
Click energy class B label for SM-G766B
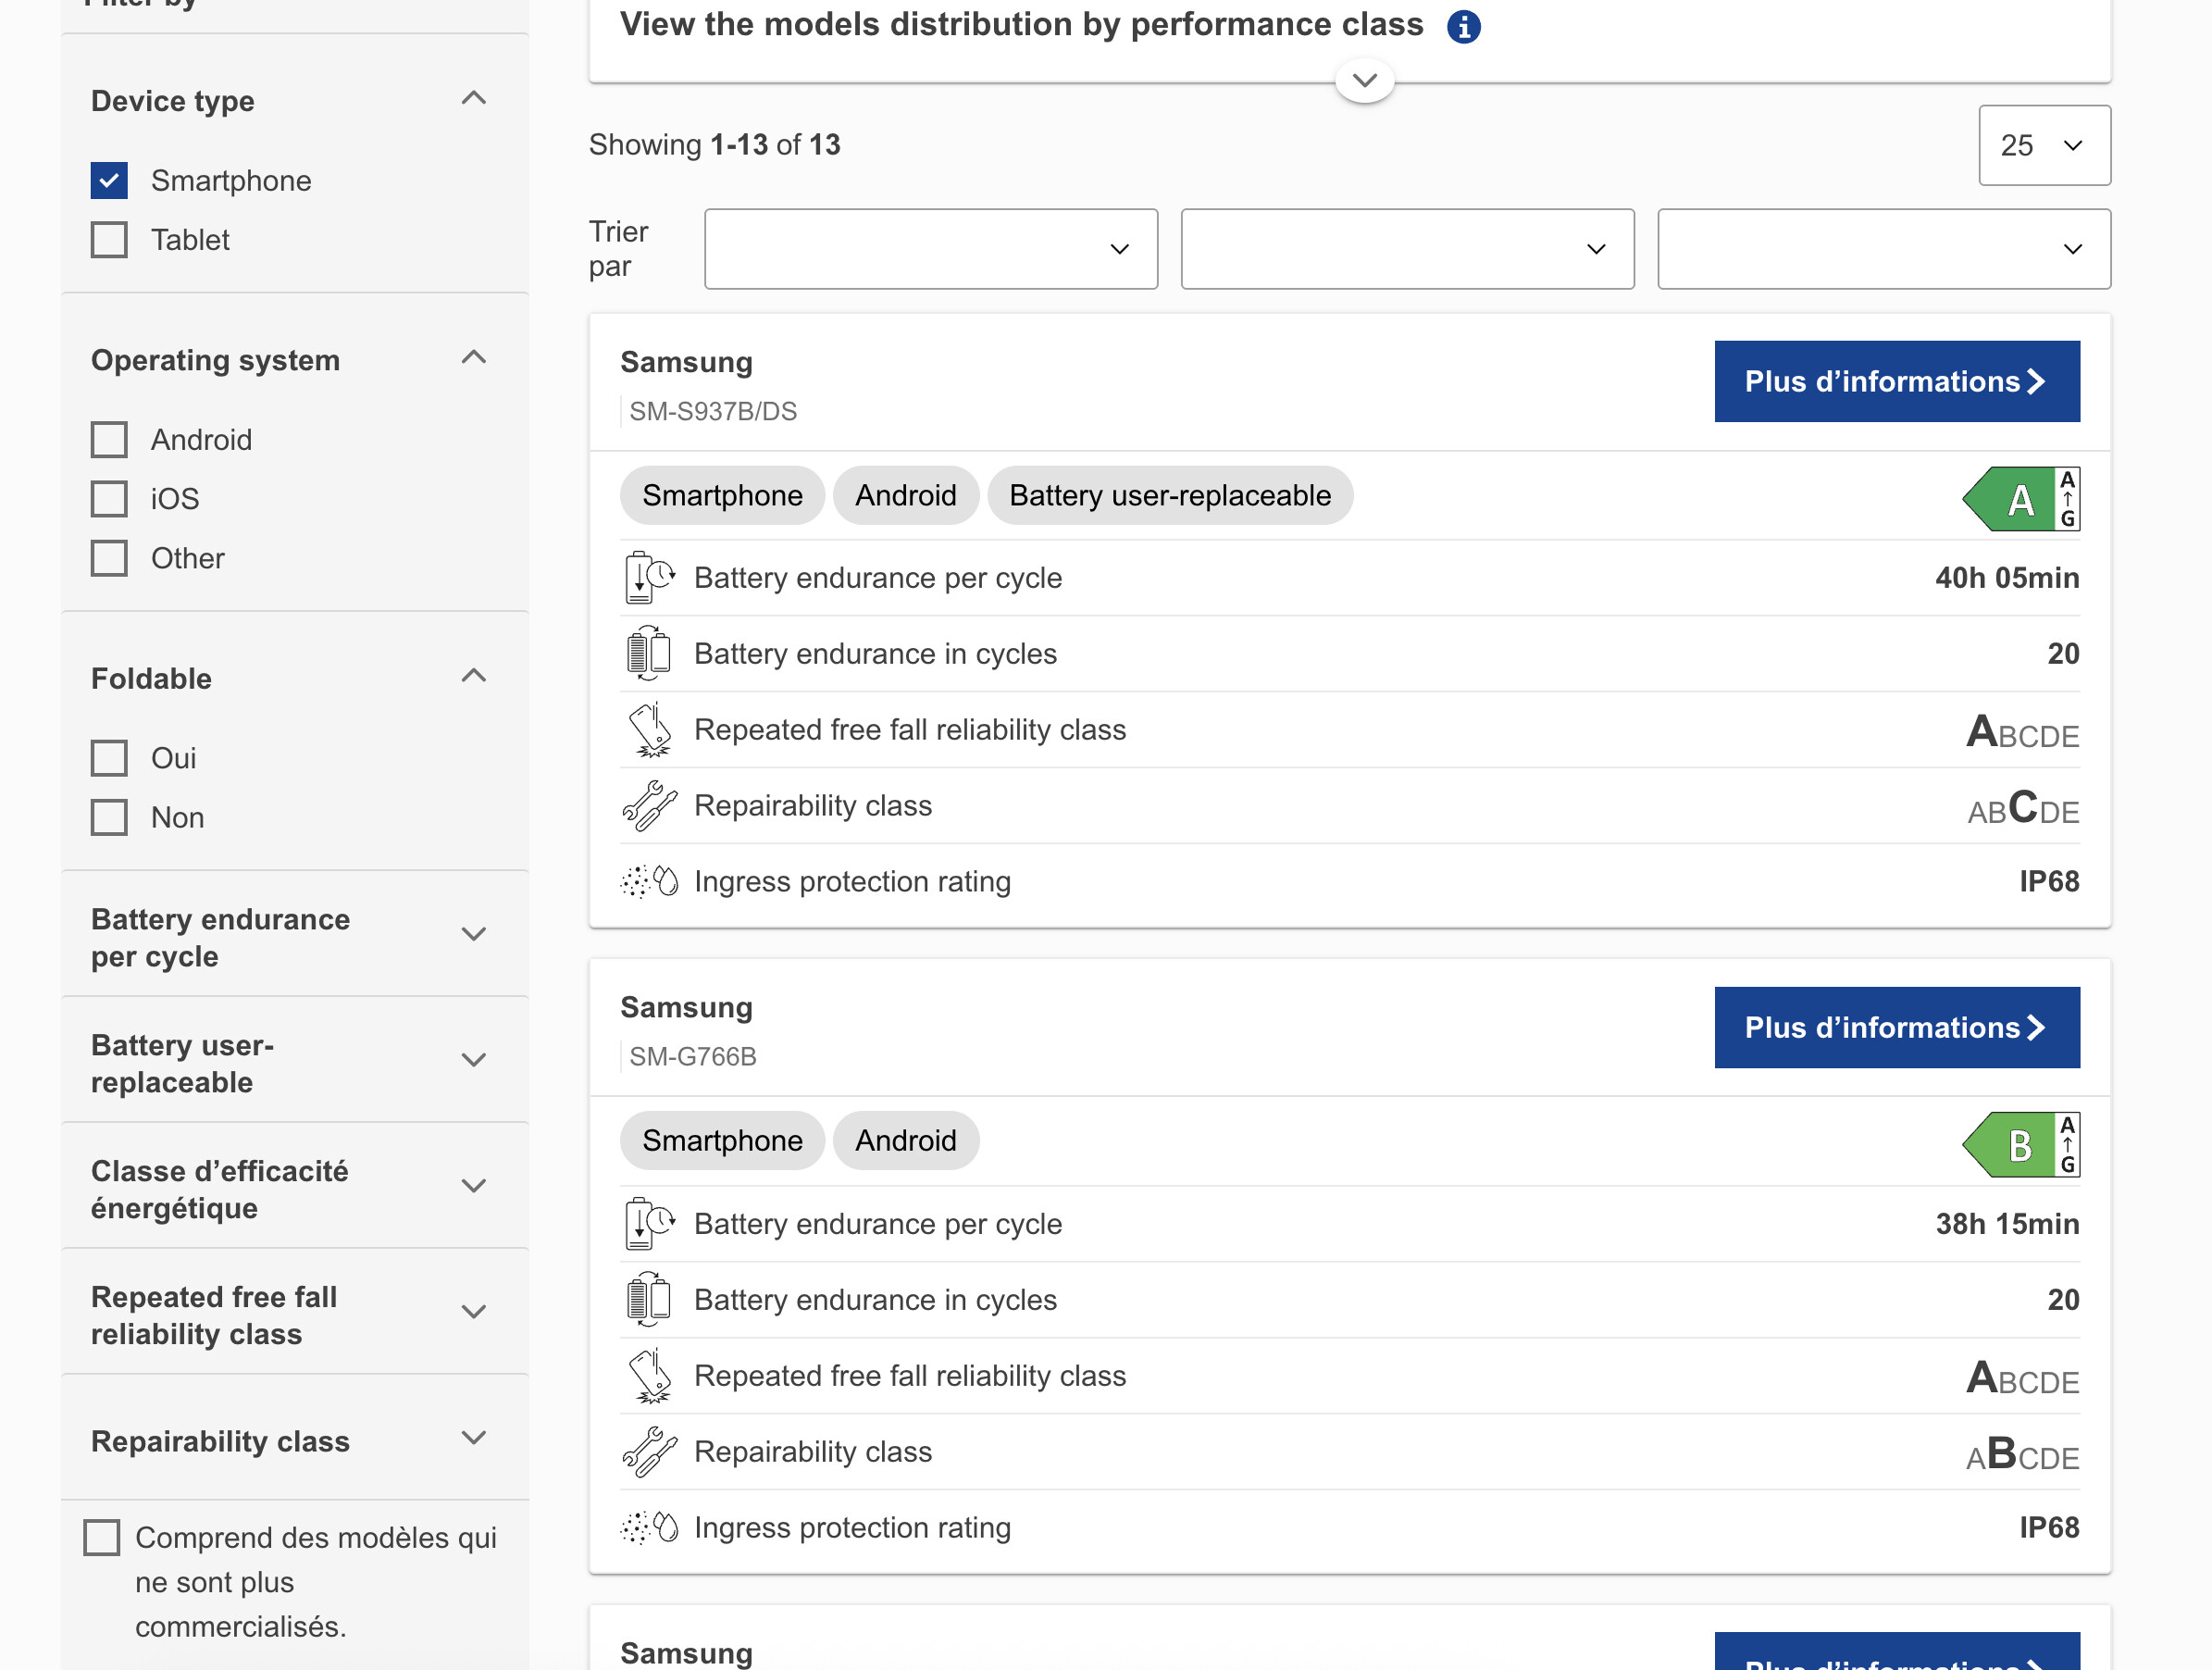point(2021,1145)
